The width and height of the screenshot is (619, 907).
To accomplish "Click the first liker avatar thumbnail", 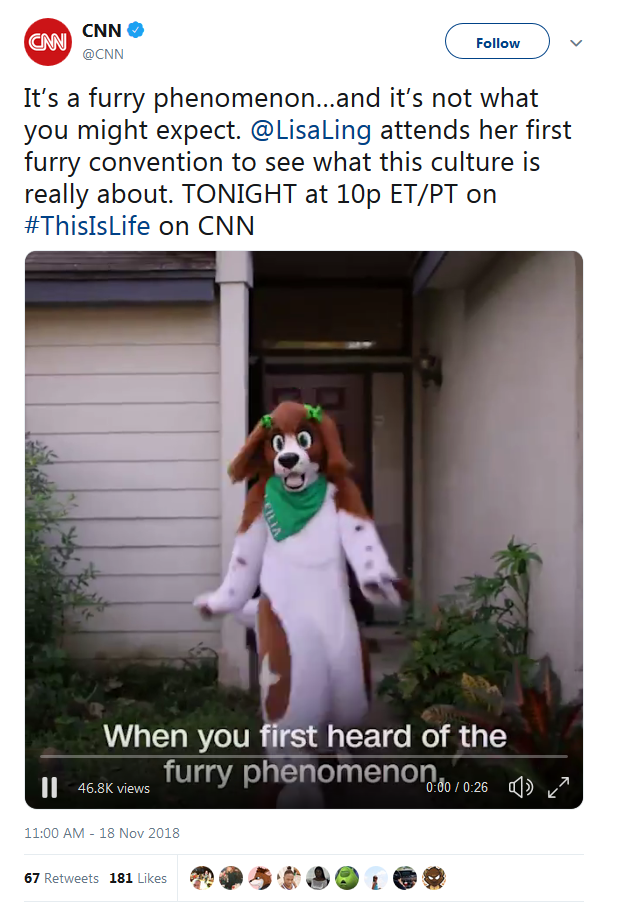I will coord(202,878).
